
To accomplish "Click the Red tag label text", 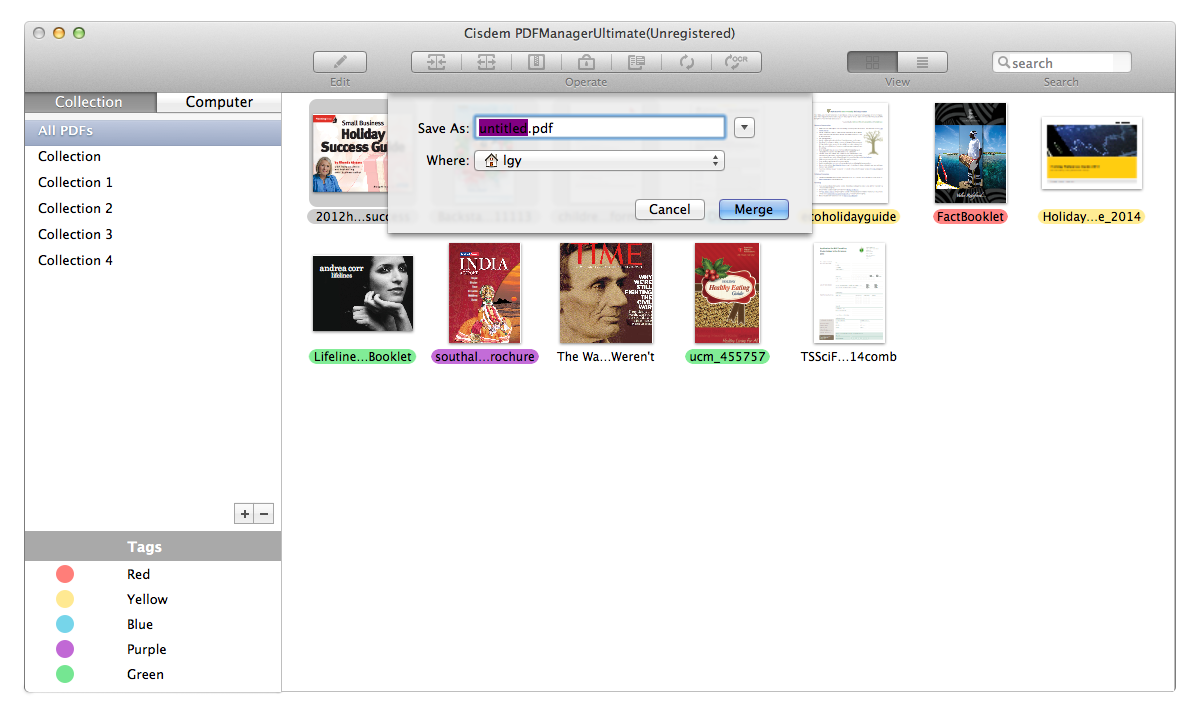I will (138, 574).
